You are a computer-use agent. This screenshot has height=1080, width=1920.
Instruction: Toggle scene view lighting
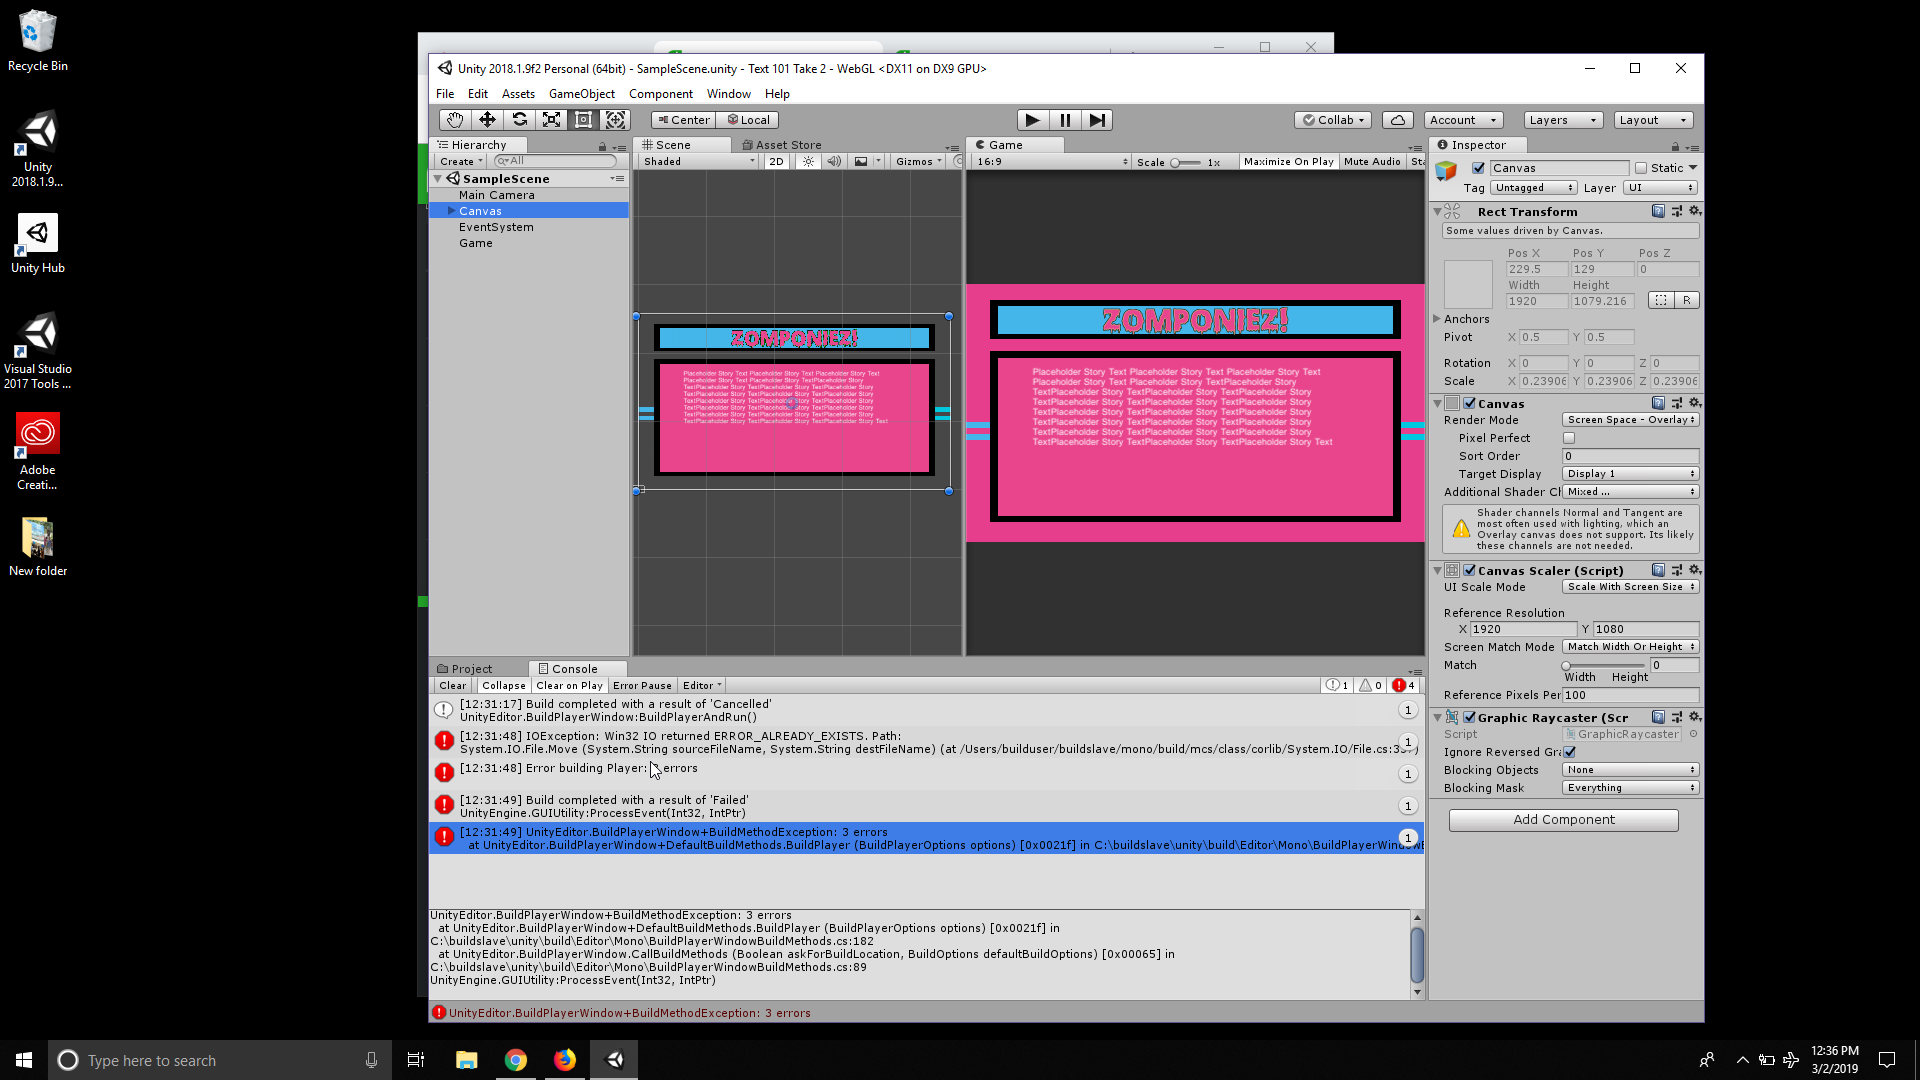(x=808, y=161)
